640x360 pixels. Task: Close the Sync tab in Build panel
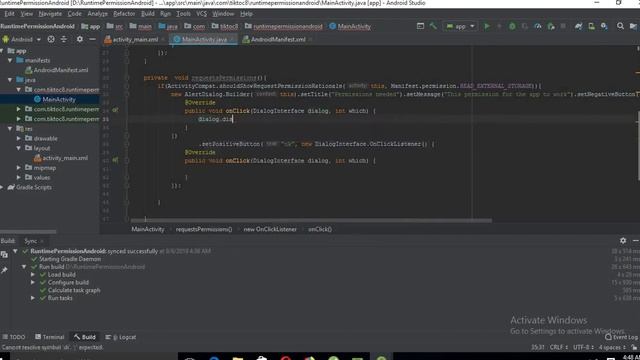click(x=42, y=241)
